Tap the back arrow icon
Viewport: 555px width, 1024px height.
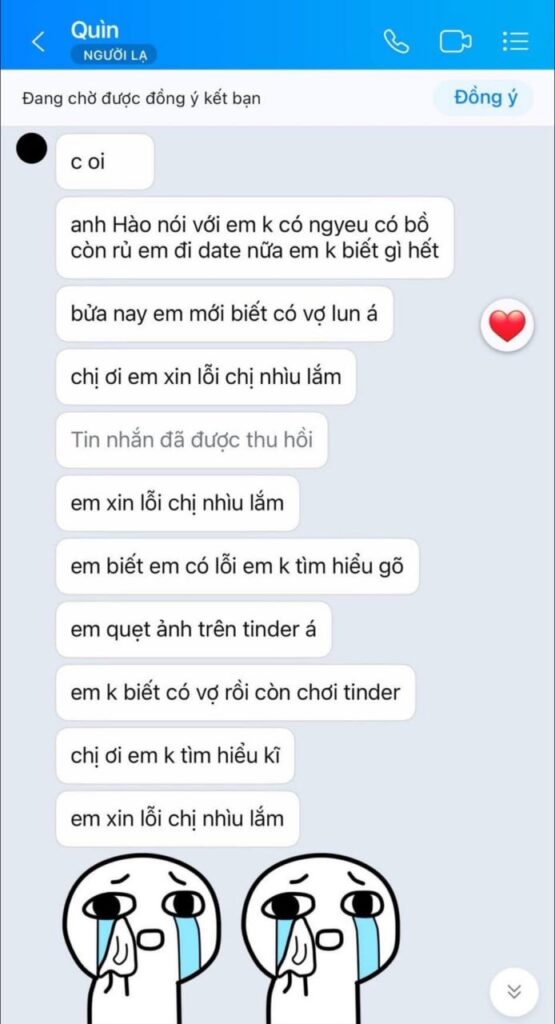[39, 42]
